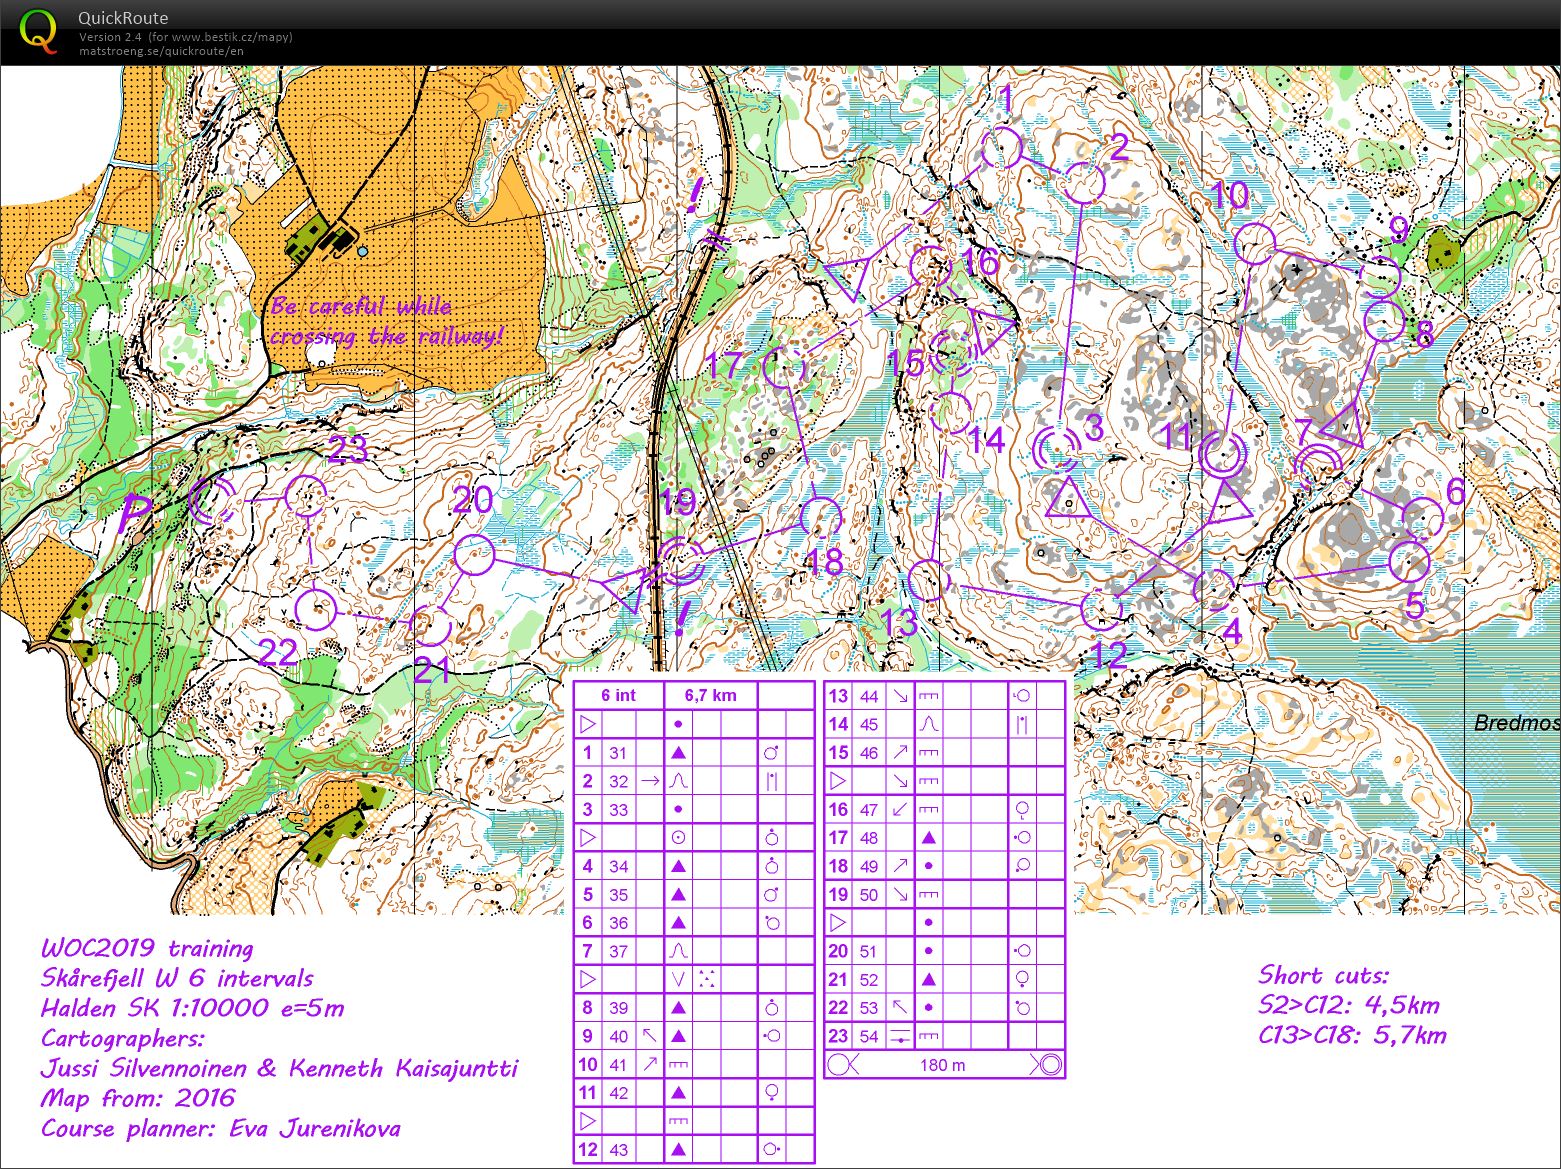Click the purple number 16 label on map

(x=980, y=262)
